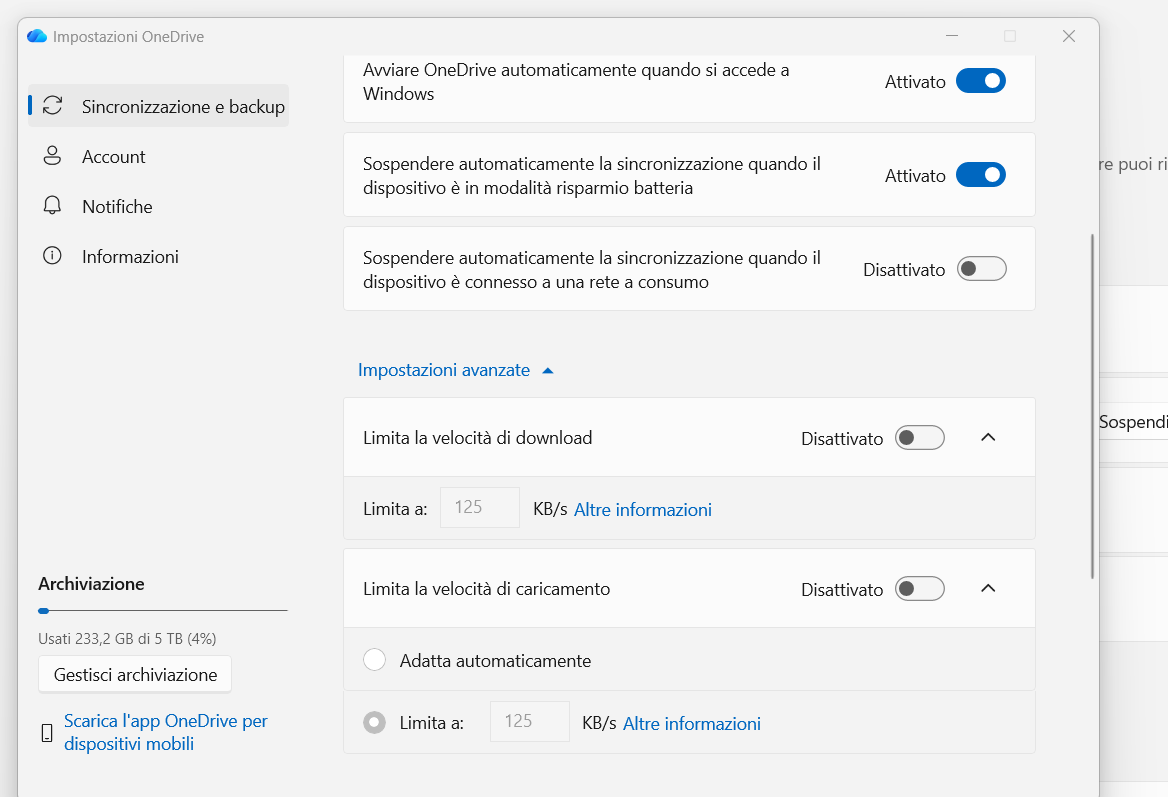Click Gestisci archiviazione button
This screenshot has height=797, width=1168.
click(x=135, y=675)
